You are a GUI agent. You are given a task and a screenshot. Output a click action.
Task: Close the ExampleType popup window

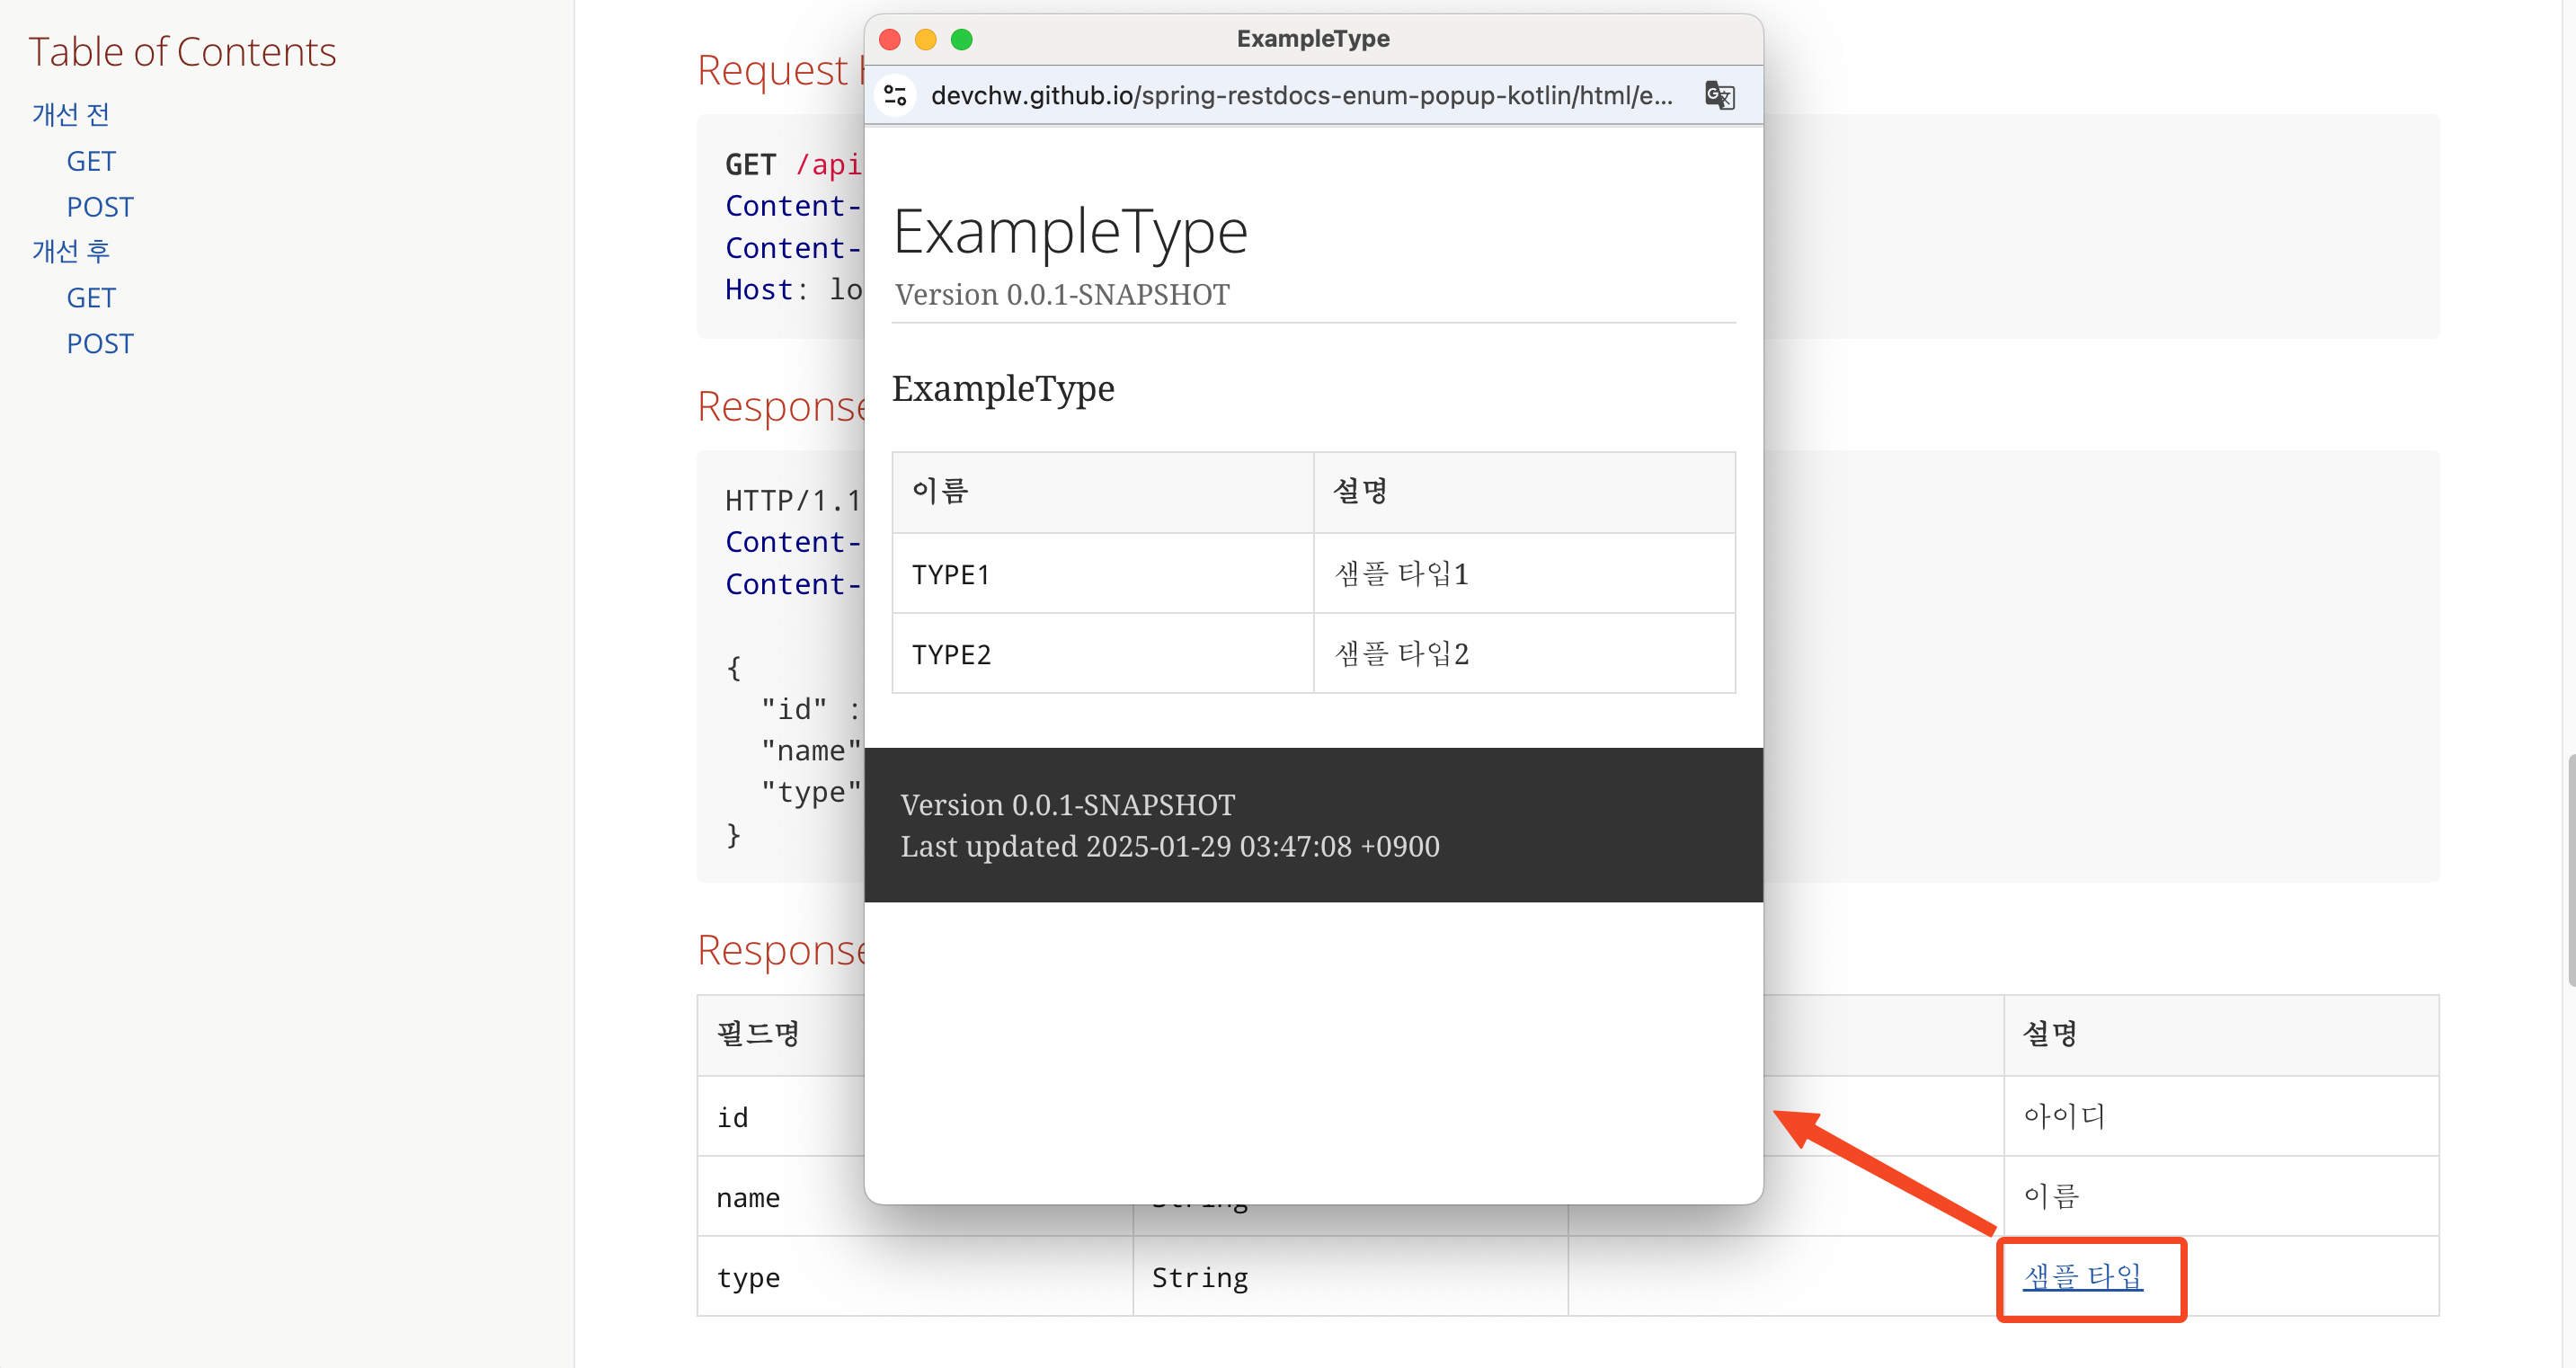tap(889, 39)
